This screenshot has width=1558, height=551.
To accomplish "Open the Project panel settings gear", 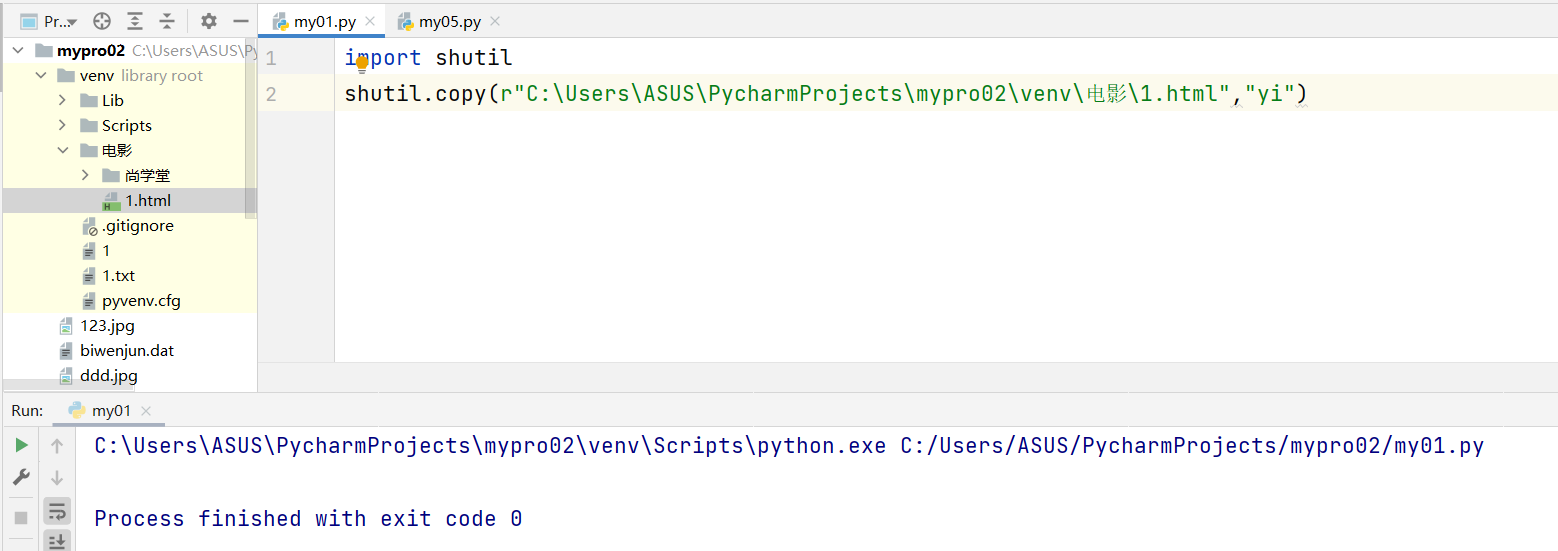I will pos(208,21).
